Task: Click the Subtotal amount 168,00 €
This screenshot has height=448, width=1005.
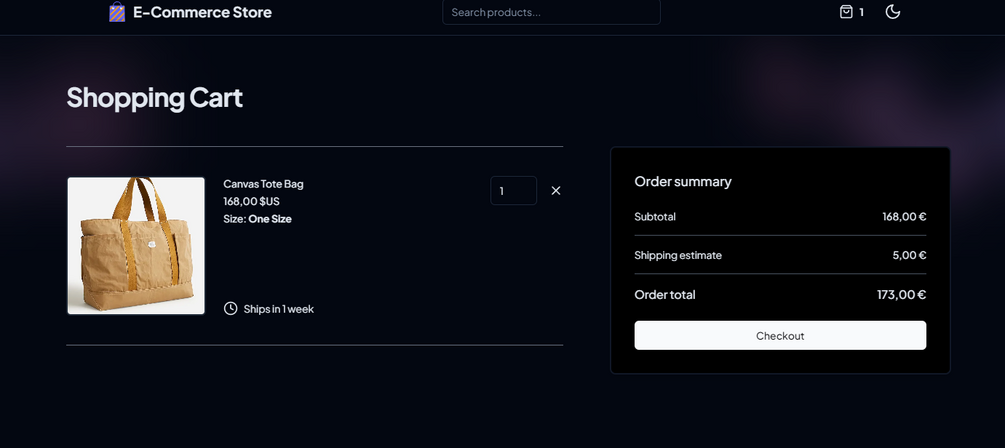Action: pos(904,217)
